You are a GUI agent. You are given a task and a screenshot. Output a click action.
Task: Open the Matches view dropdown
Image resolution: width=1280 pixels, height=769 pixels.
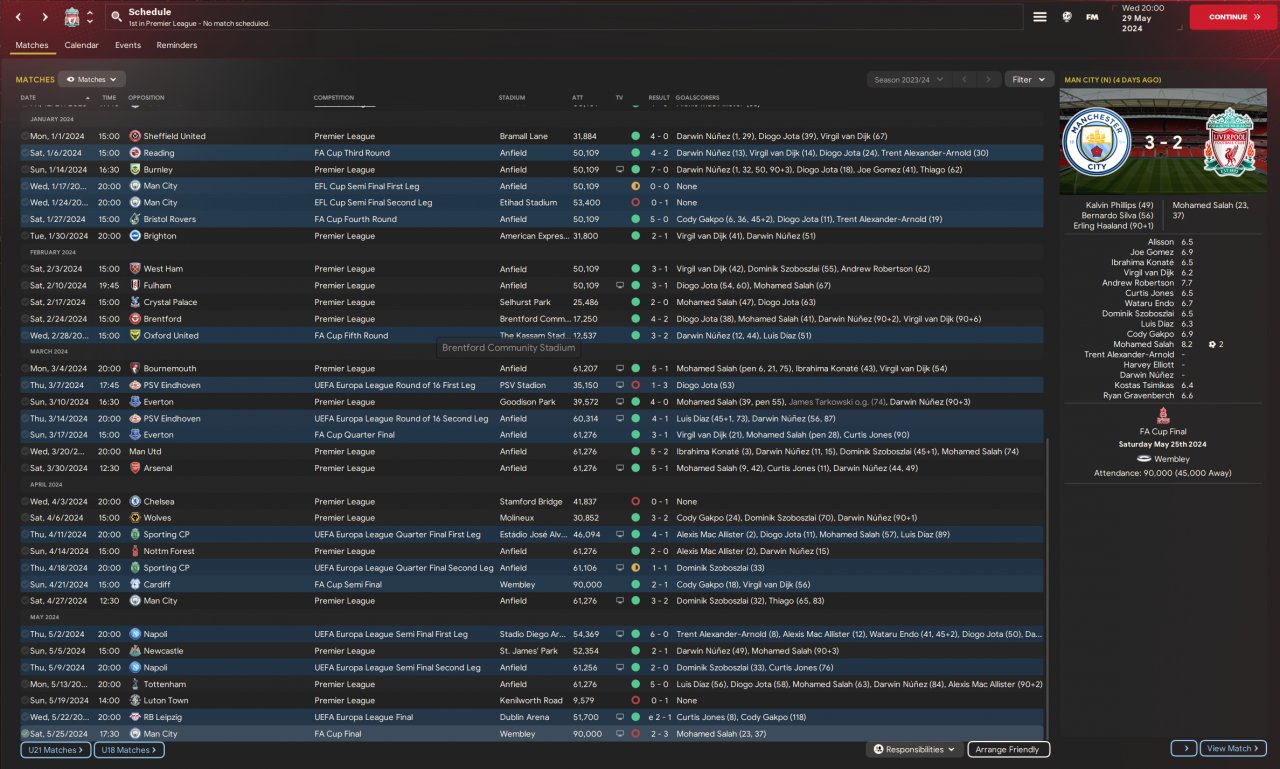92,79
